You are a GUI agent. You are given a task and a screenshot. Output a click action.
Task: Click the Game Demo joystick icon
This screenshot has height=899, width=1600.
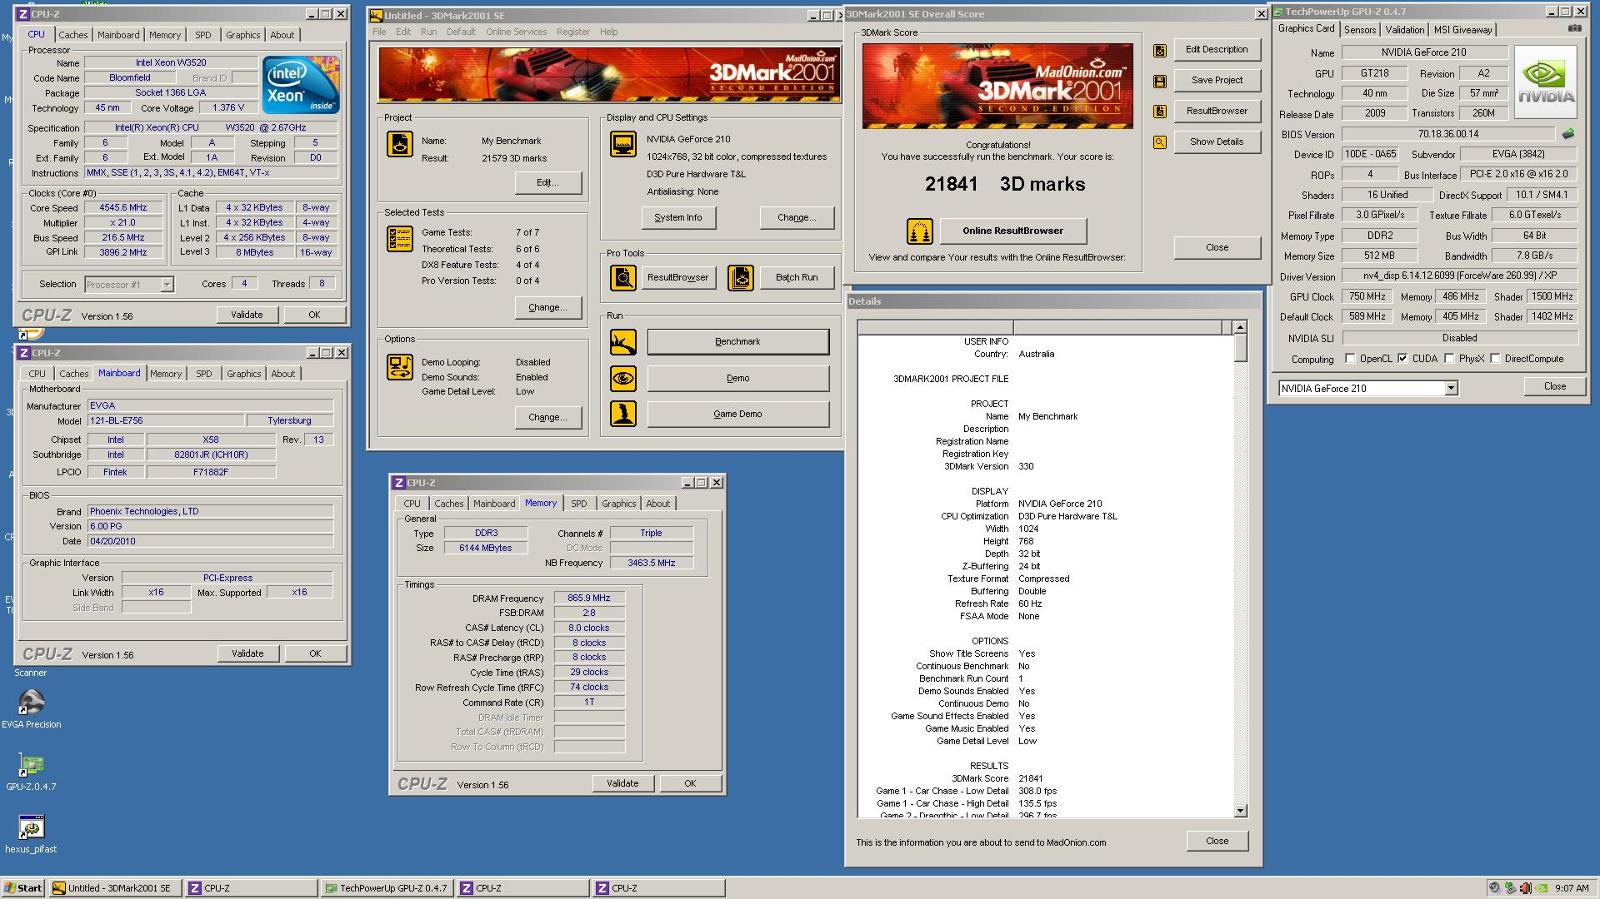tap(622, 413)
